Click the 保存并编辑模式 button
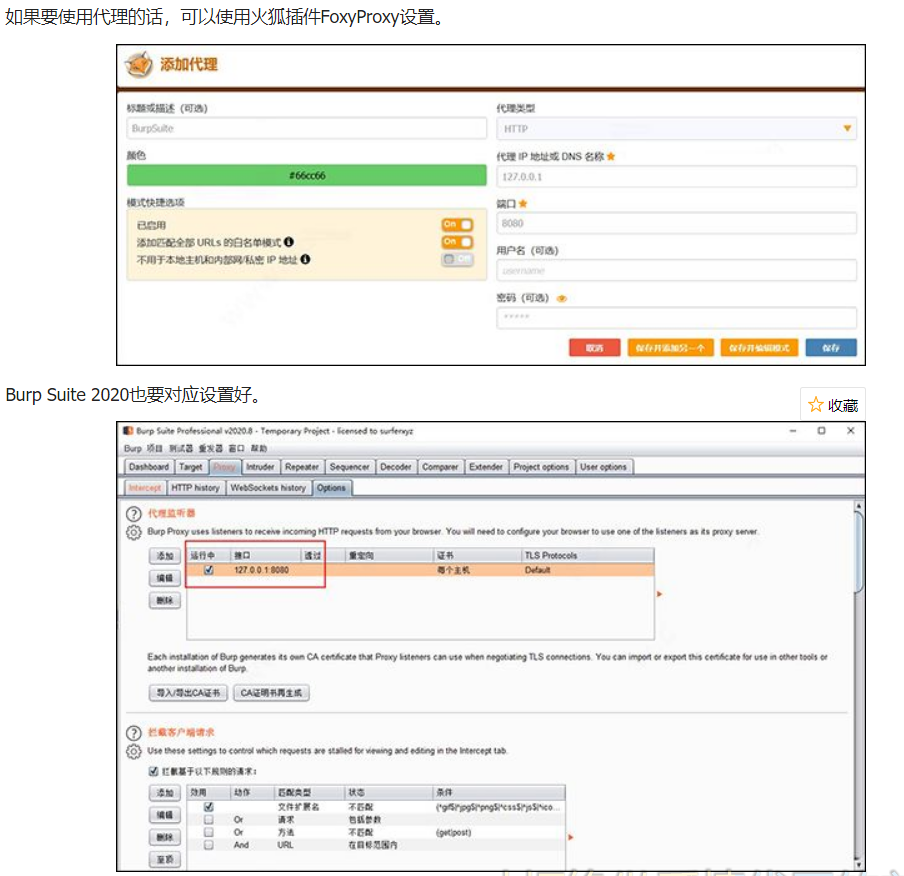The image size is (904, 876). [x=759, y=347]
